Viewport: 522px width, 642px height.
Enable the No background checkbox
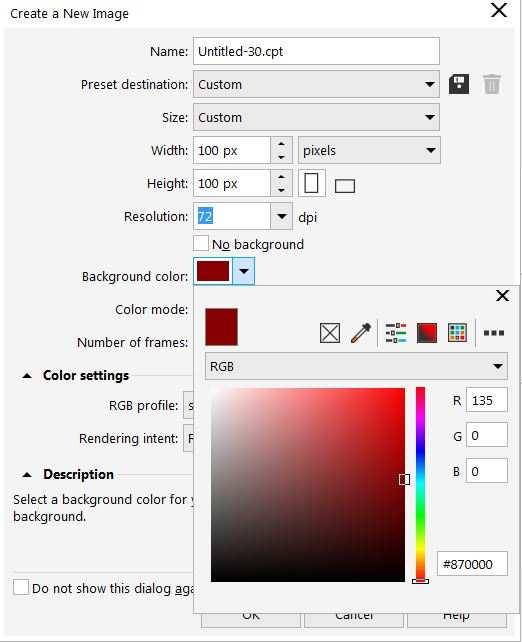click(201, 243)
